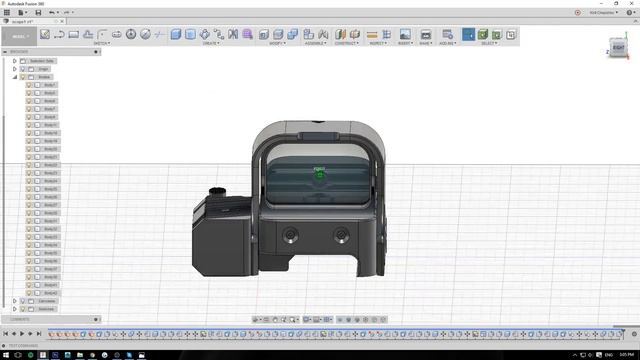Viewport: 640px width, 360px height.
Task: Open the SKETCH menu dropdown
Action: 102,43
